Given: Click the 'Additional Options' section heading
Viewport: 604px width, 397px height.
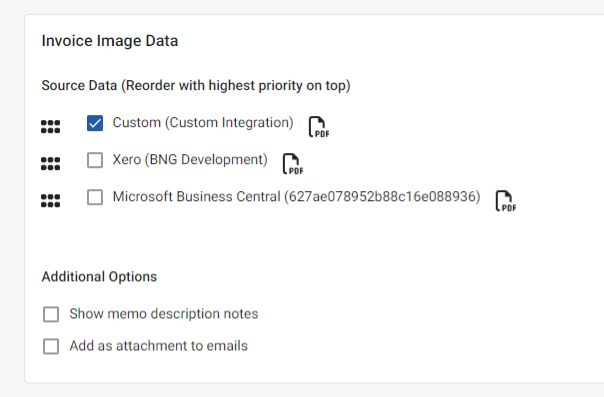Looking at the screenshot, I should (x=99, y=277).
